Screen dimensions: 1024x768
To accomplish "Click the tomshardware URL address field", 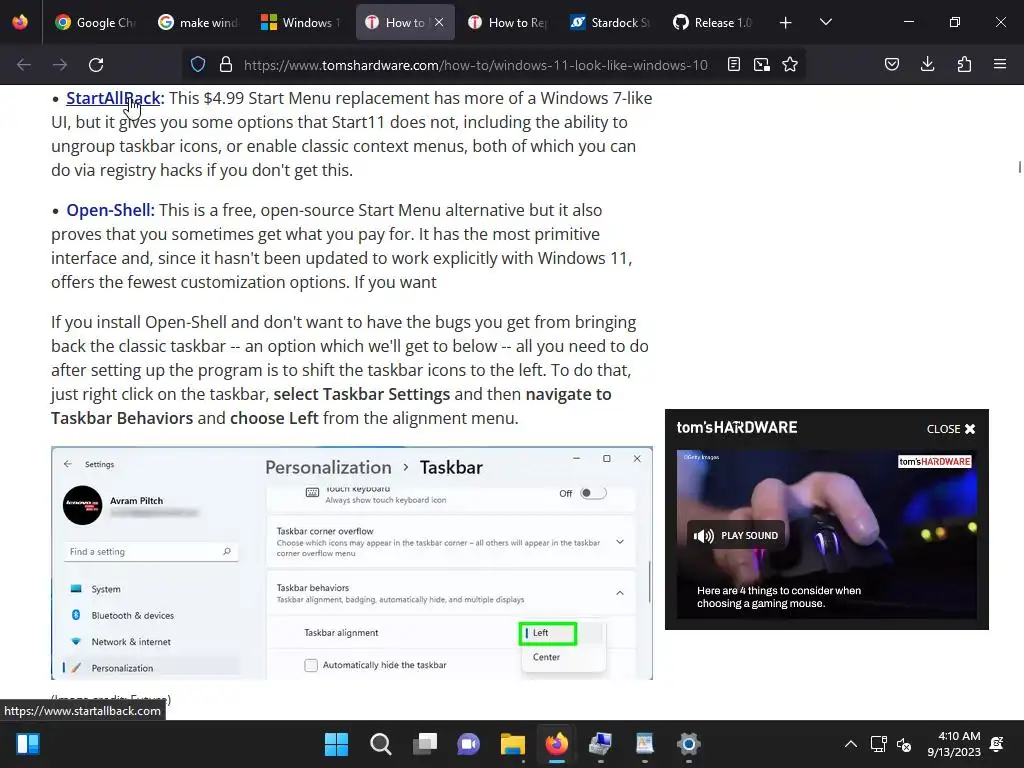I will pyautogui.click(x=475, y=65).
